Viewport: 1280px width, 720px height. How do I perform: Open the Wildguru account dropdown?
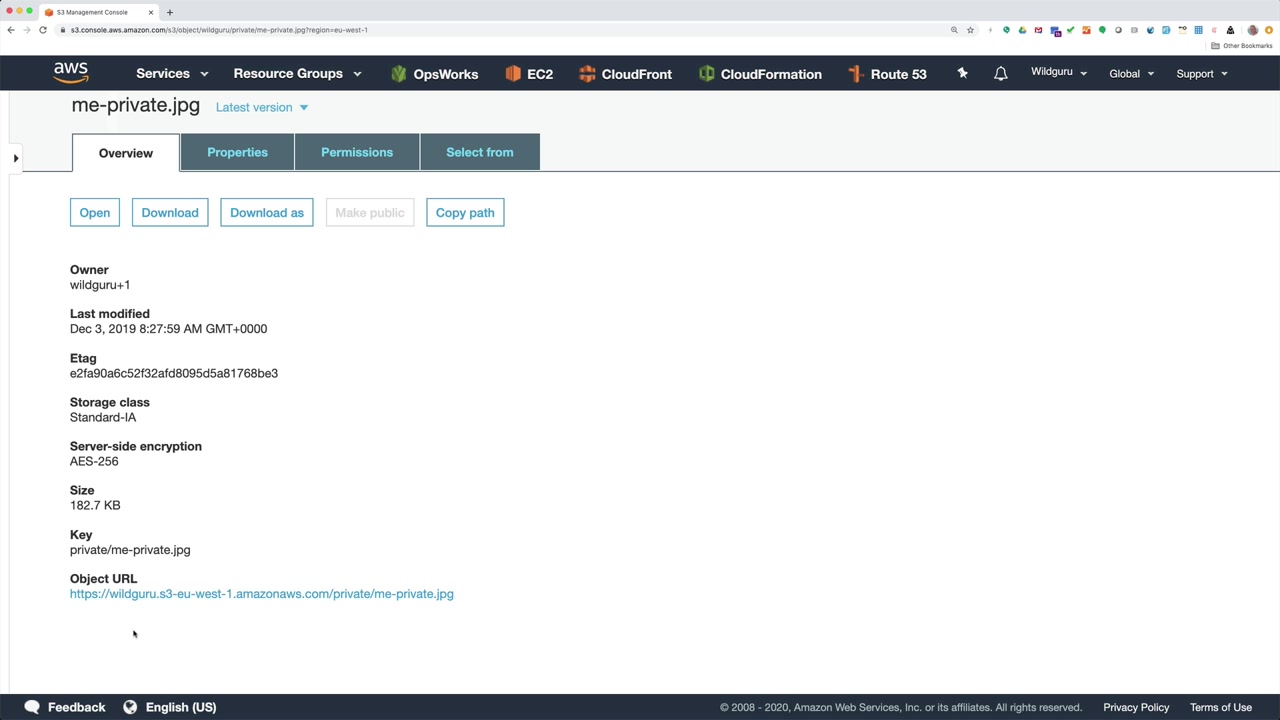tap(1059, 72)
